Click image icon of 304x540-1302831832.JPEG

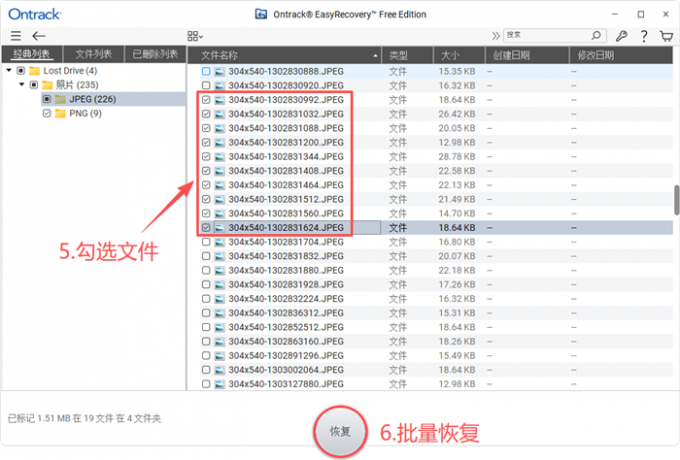click(x=220, y=256)
